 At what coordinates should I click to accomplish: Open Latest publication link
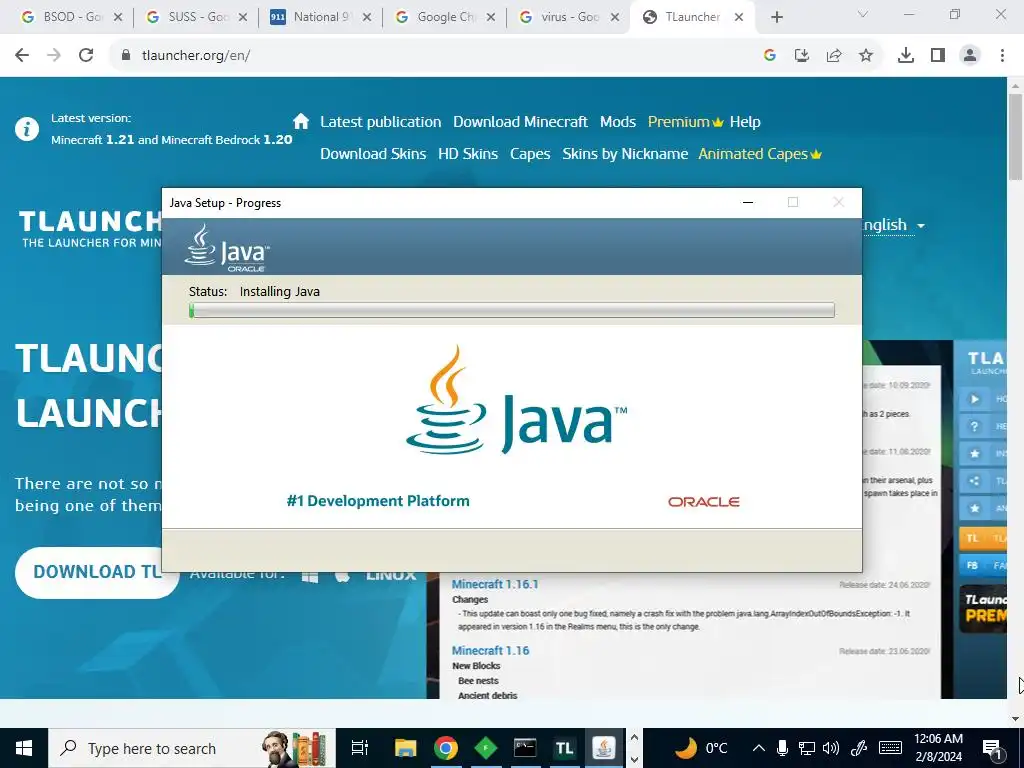pos(381,122)
